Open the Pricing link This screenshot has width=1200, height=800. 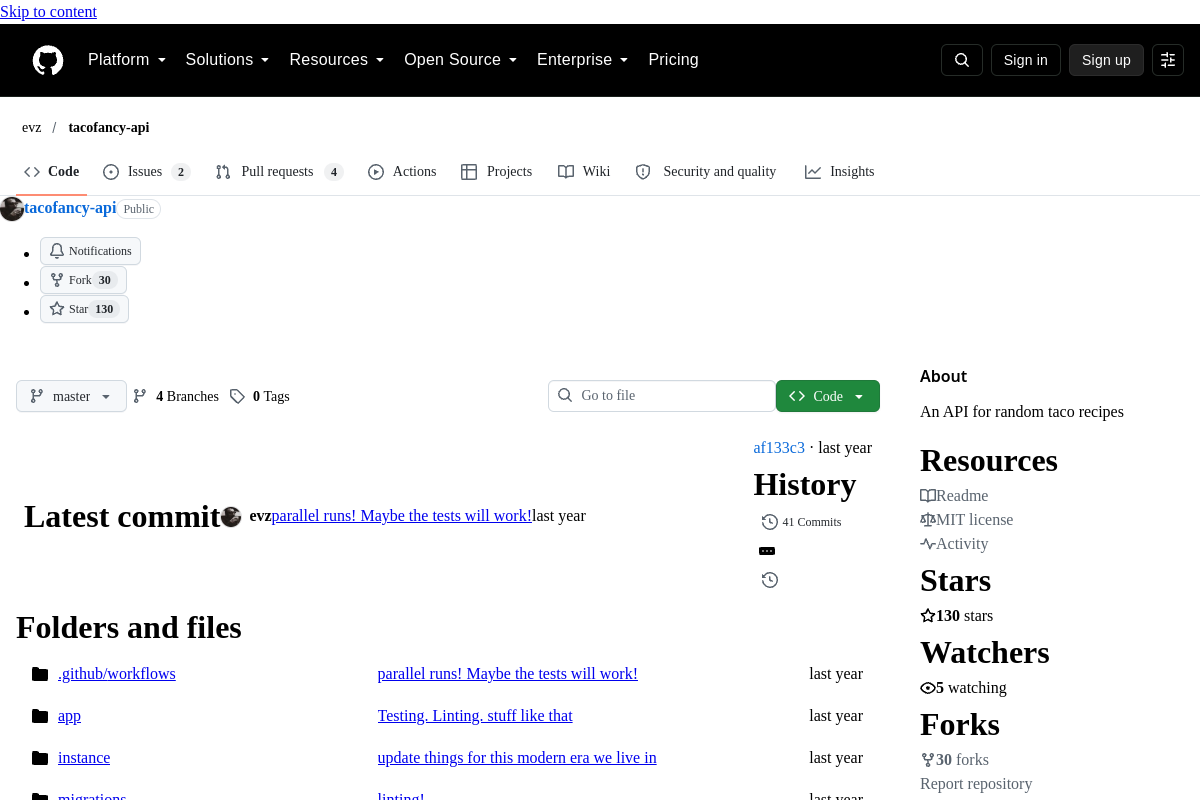673,60
